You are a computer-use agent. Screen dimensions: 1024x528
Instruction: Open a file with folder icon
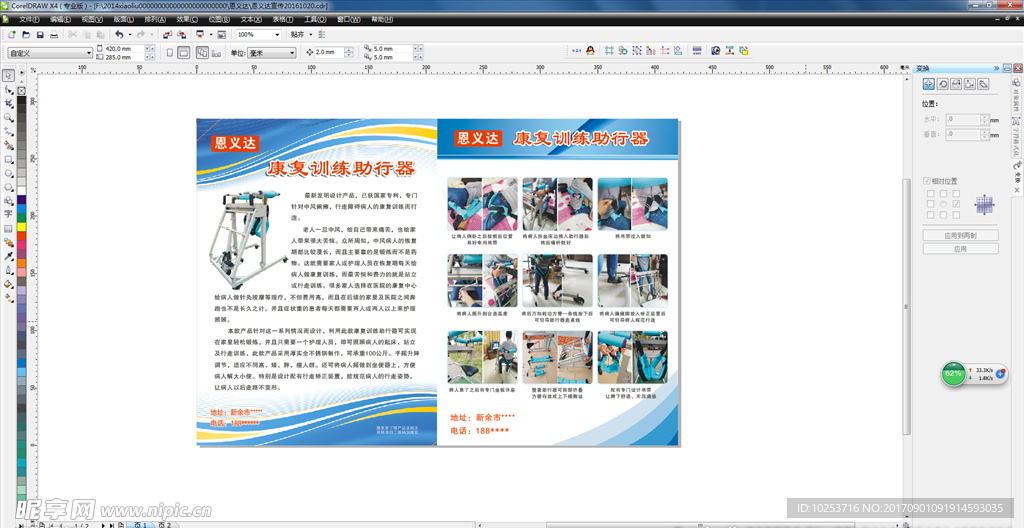[x=26, y=35]
